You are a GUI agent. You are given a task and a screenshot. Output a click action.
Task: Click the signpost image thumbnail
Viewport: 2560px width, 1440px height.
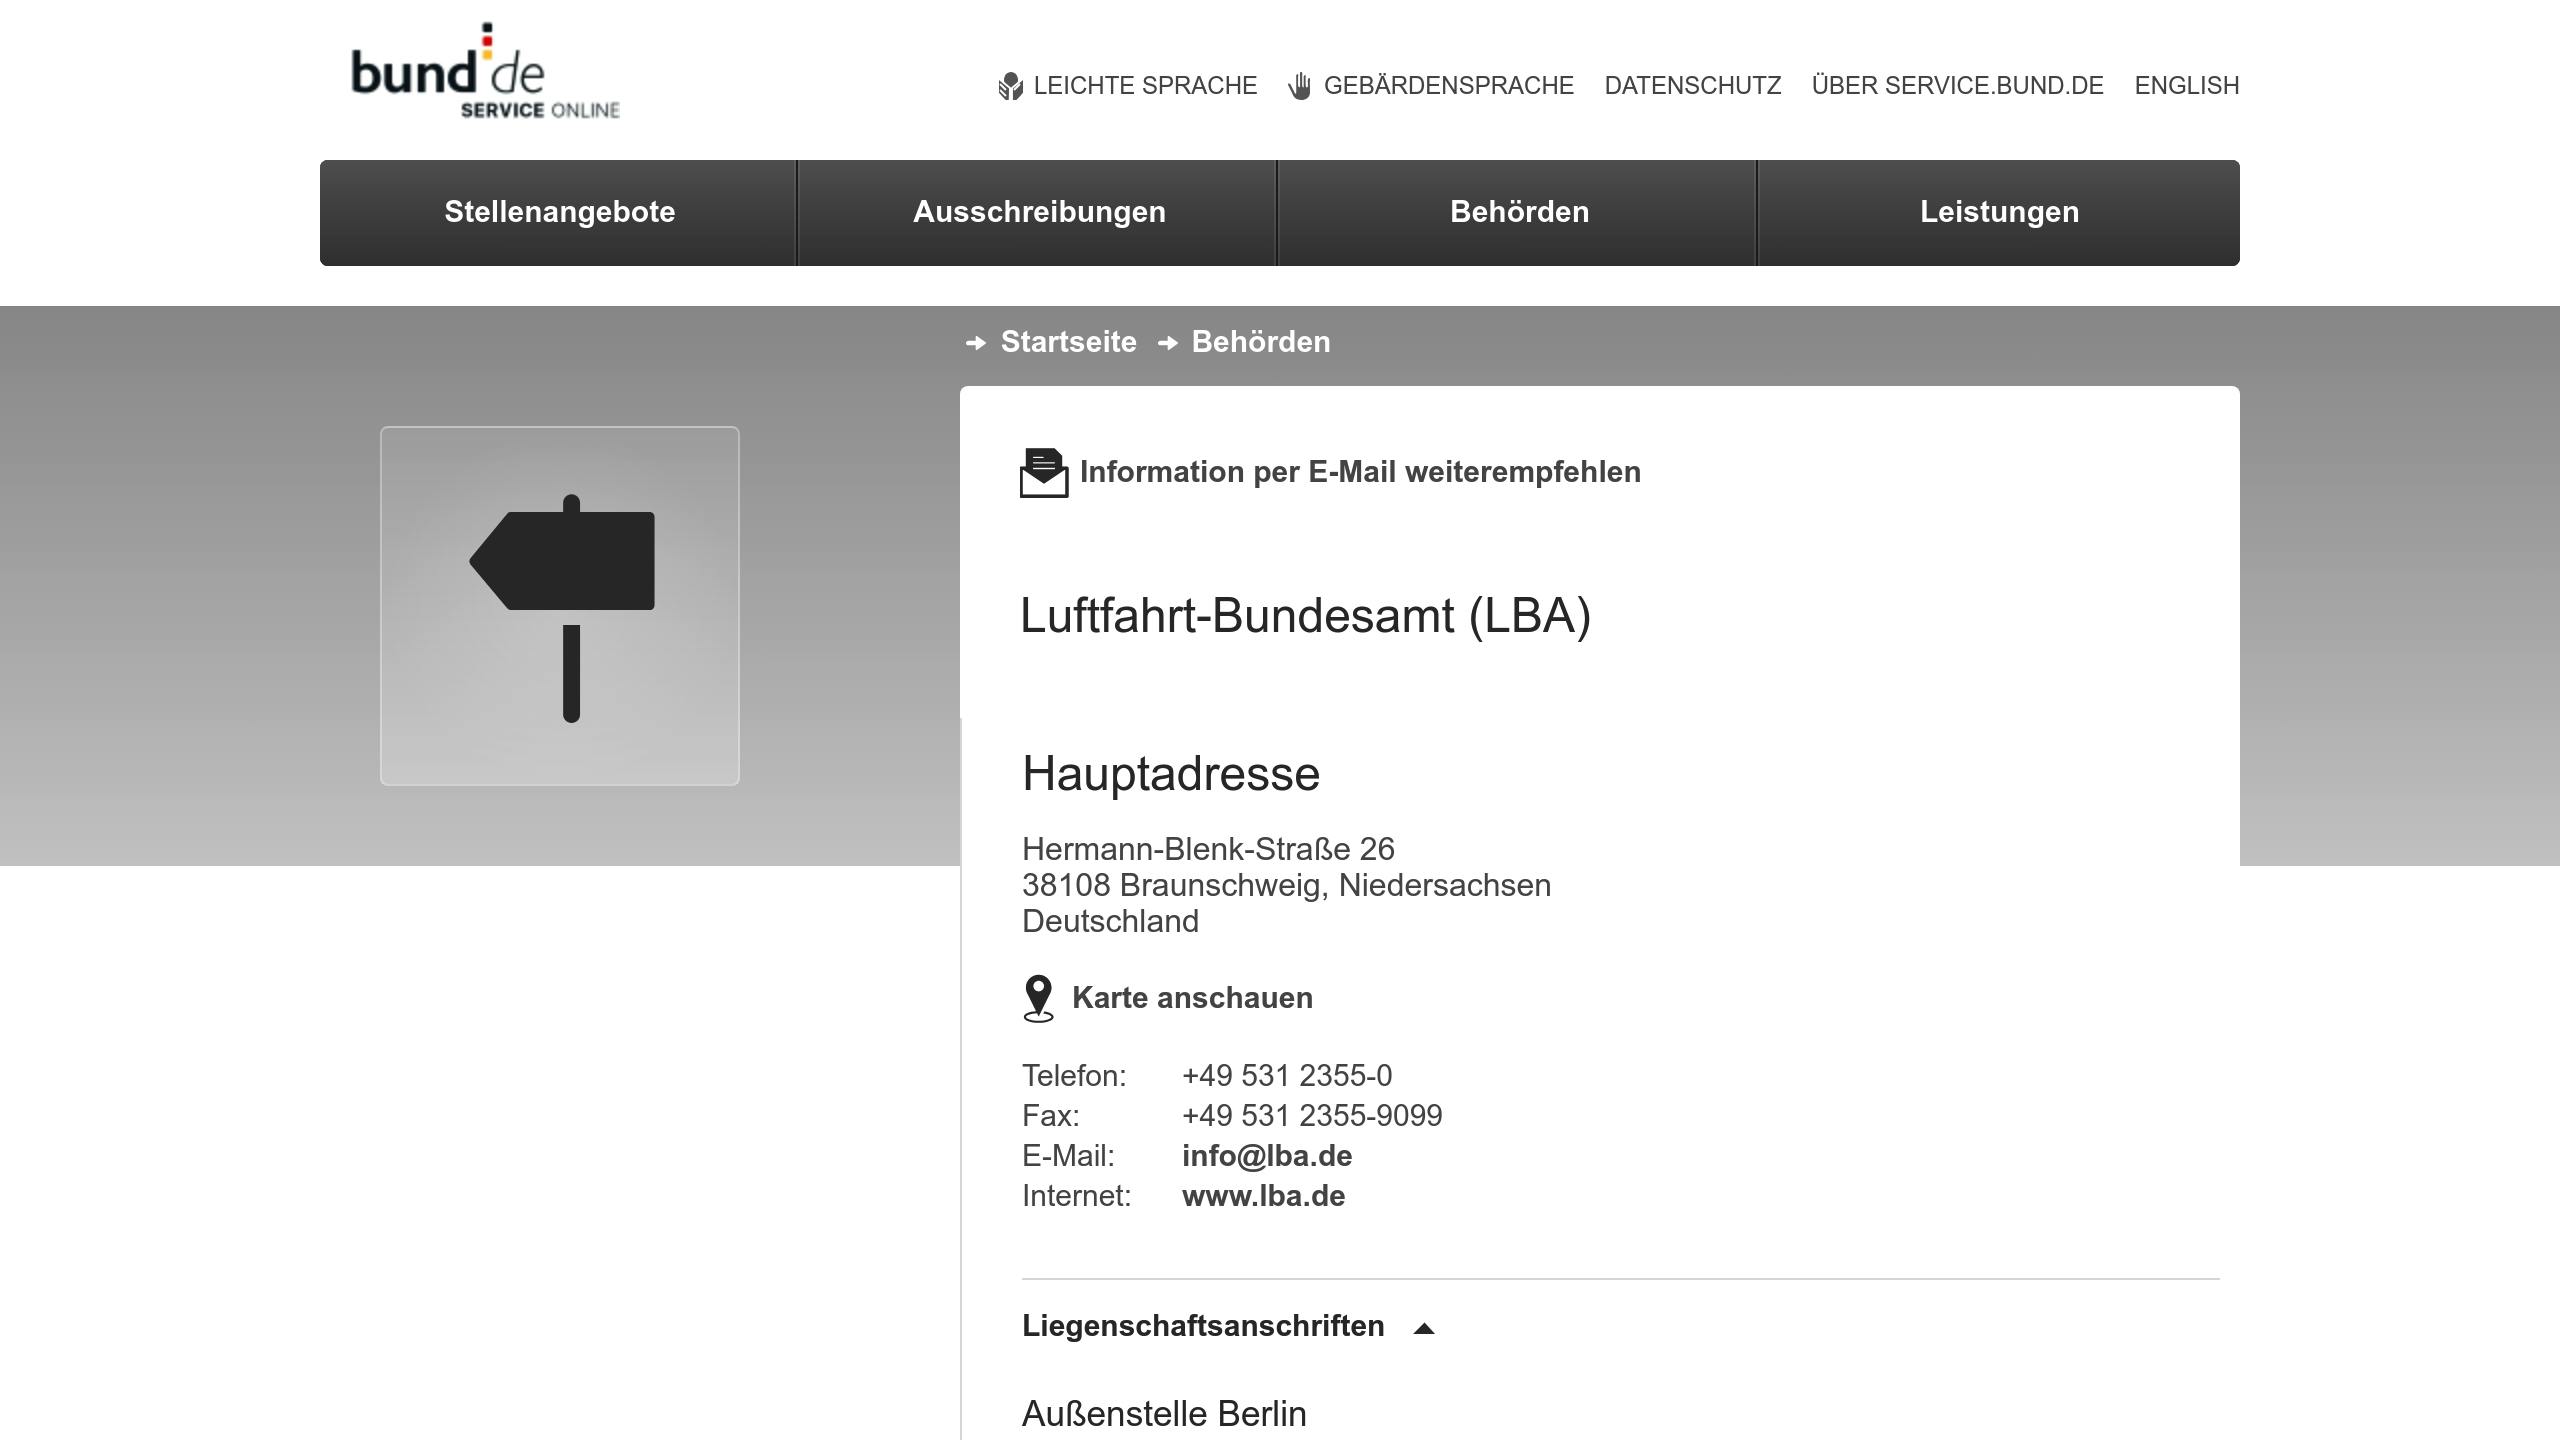[560, 606]
